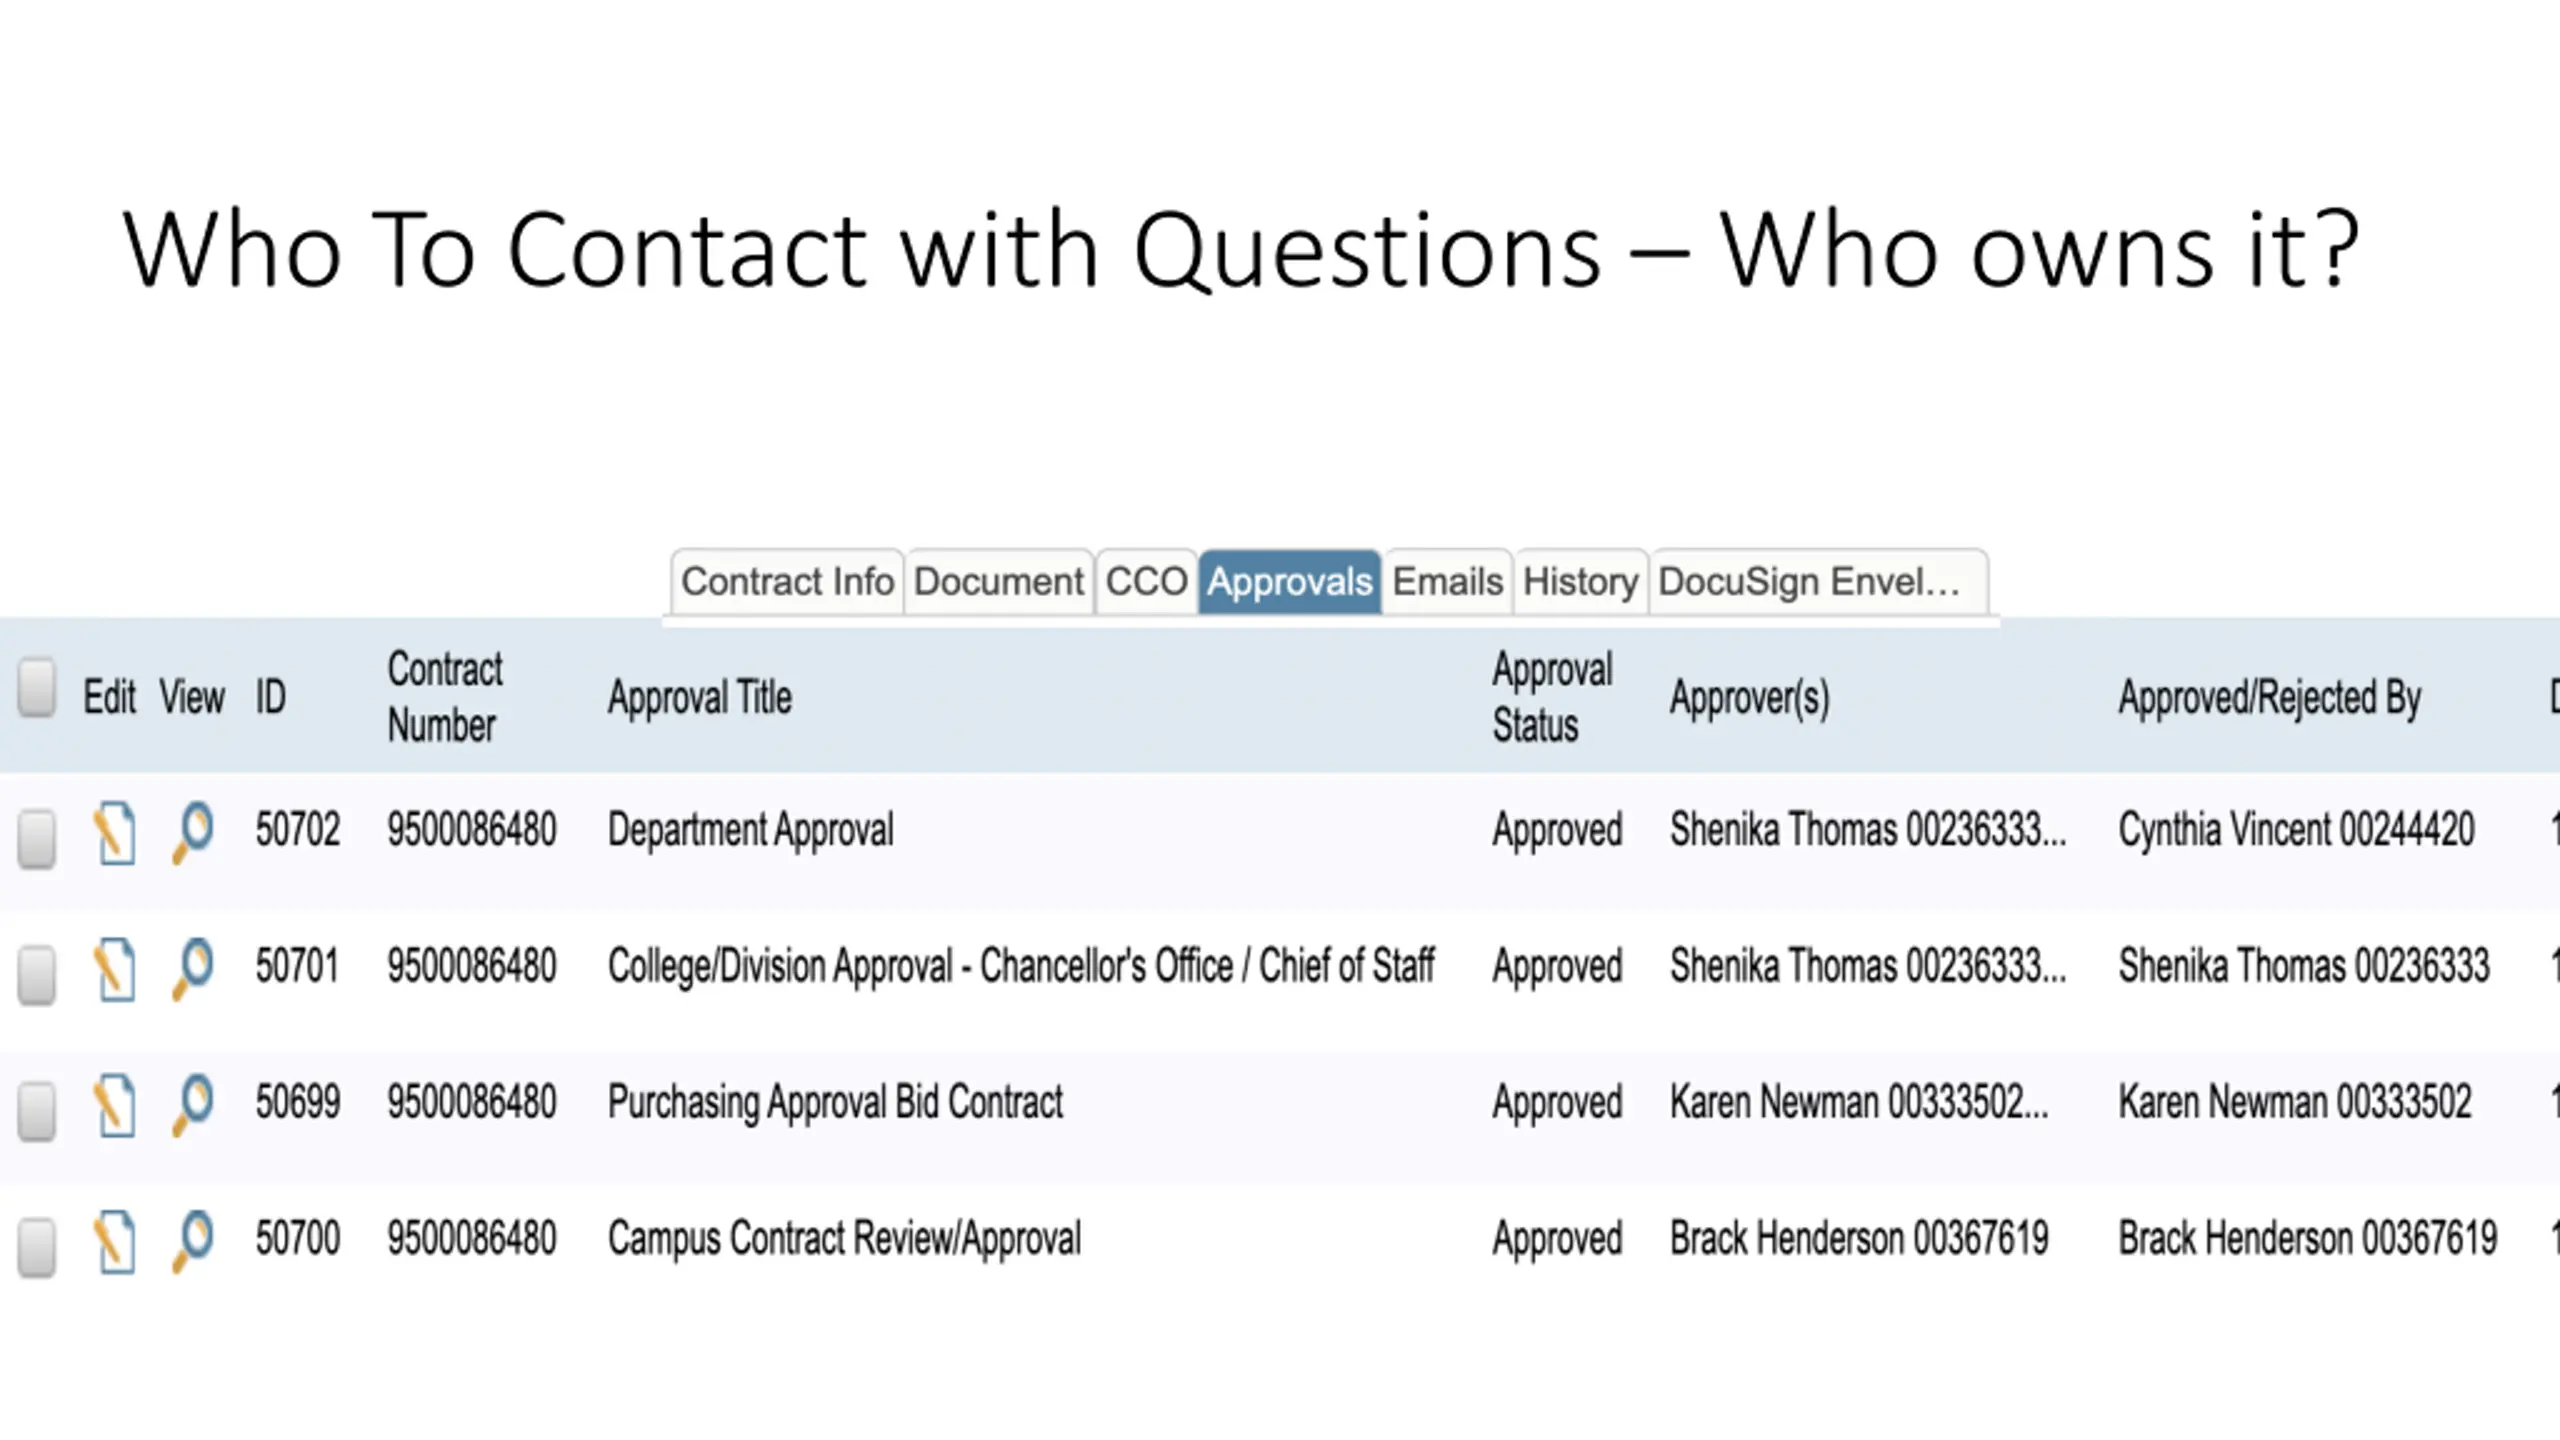
Task: Click view magnifier for Department Approval row
Action: tap(193, 832)
